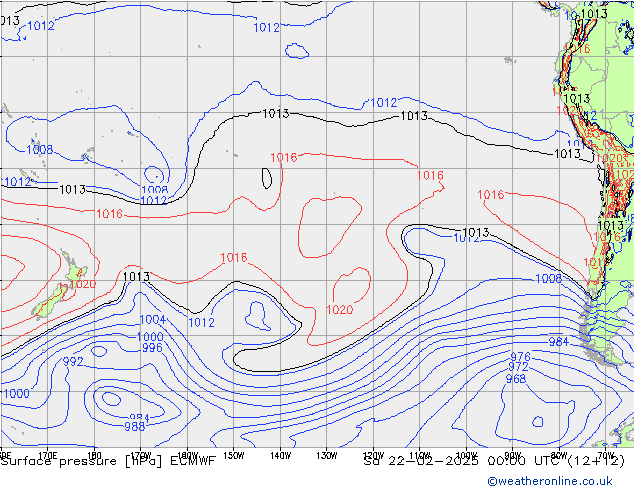This screenshot has width=634, height=490.
Task: Select the 992 isobar label
Action: (73, 361)
